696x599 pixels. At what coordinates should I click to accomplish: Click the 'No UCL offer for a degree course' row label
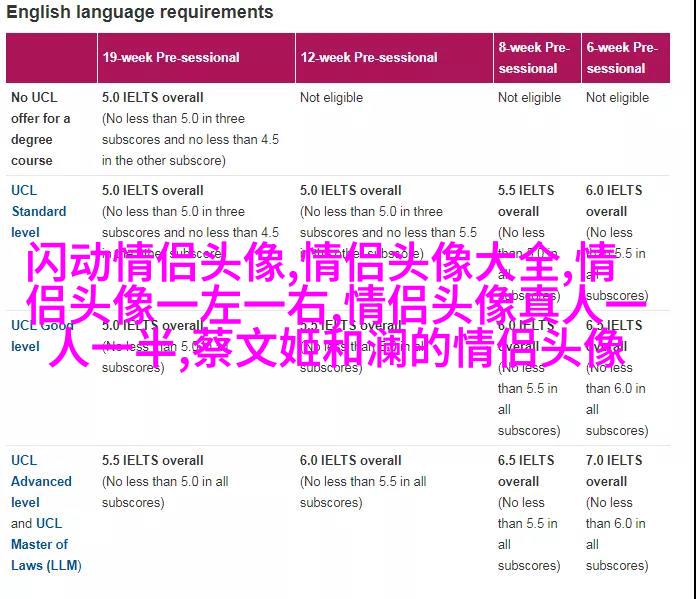pos(40,129)
